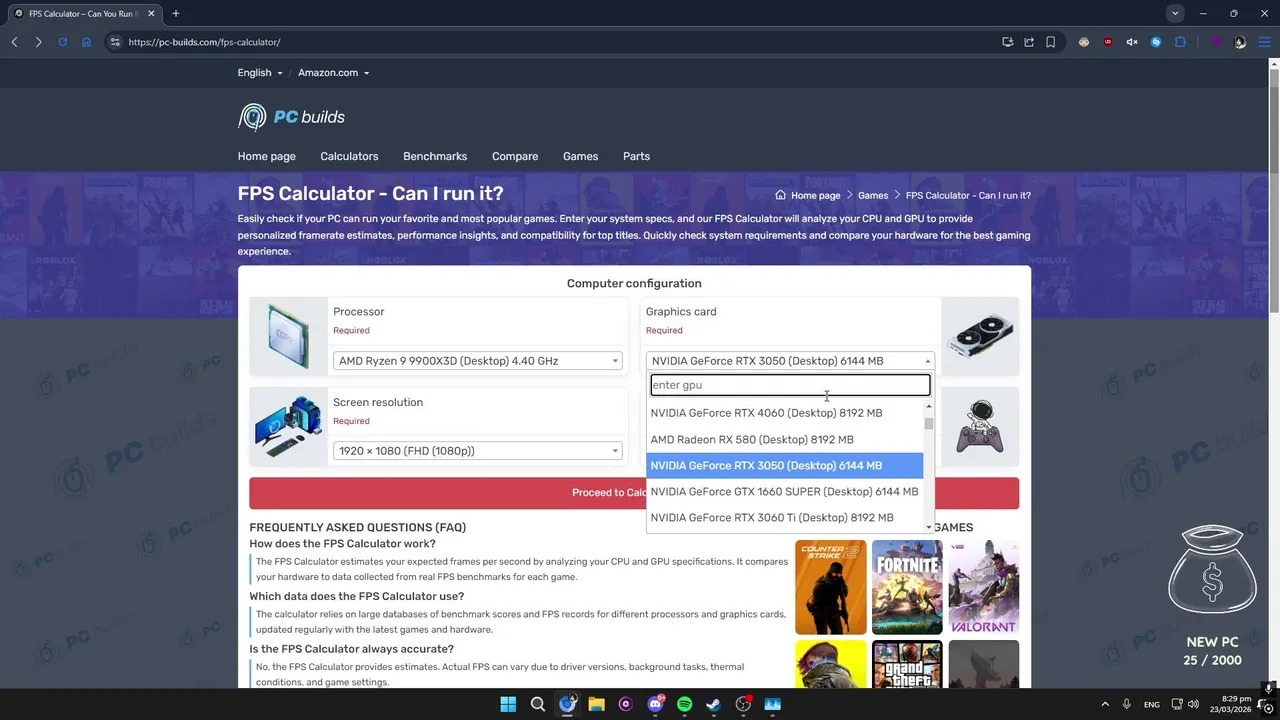Viewport: 1280px width, 720px height.
Task: Click the GPU list scroll down arrow
Action: 929,527
